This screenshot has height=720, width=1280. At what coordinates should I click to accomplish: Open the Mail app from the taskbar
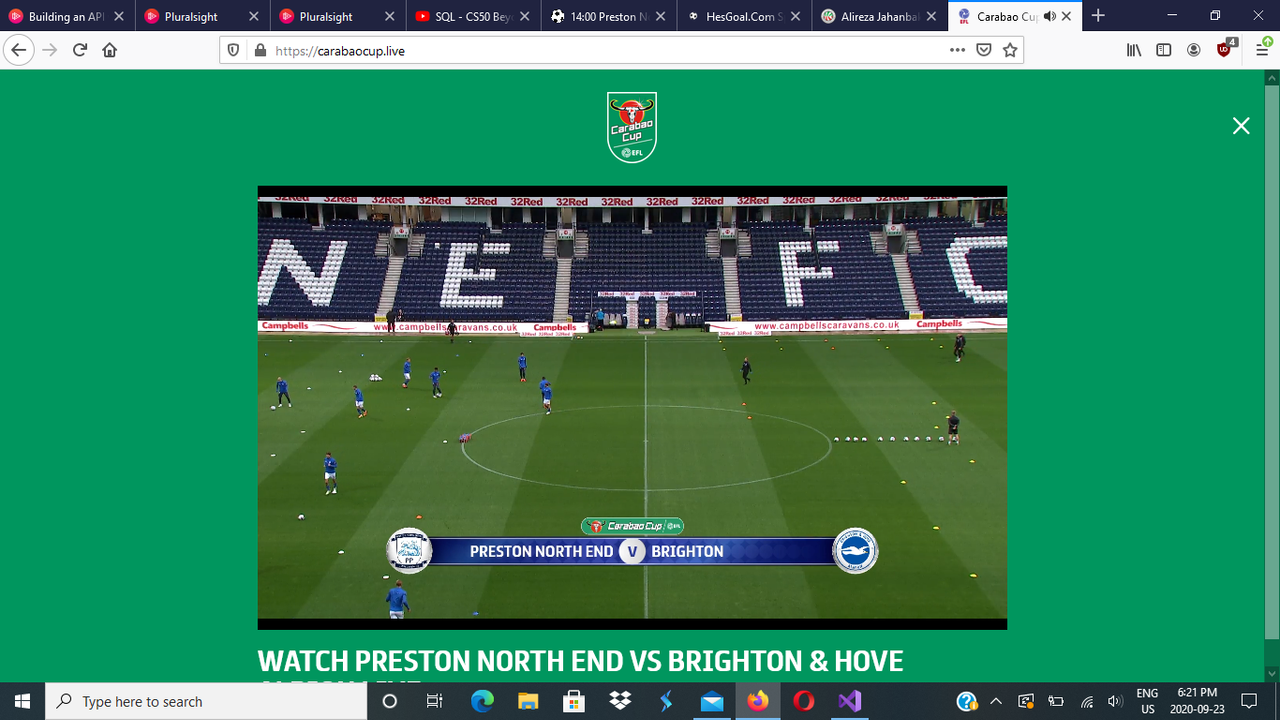tap(712, 701)
